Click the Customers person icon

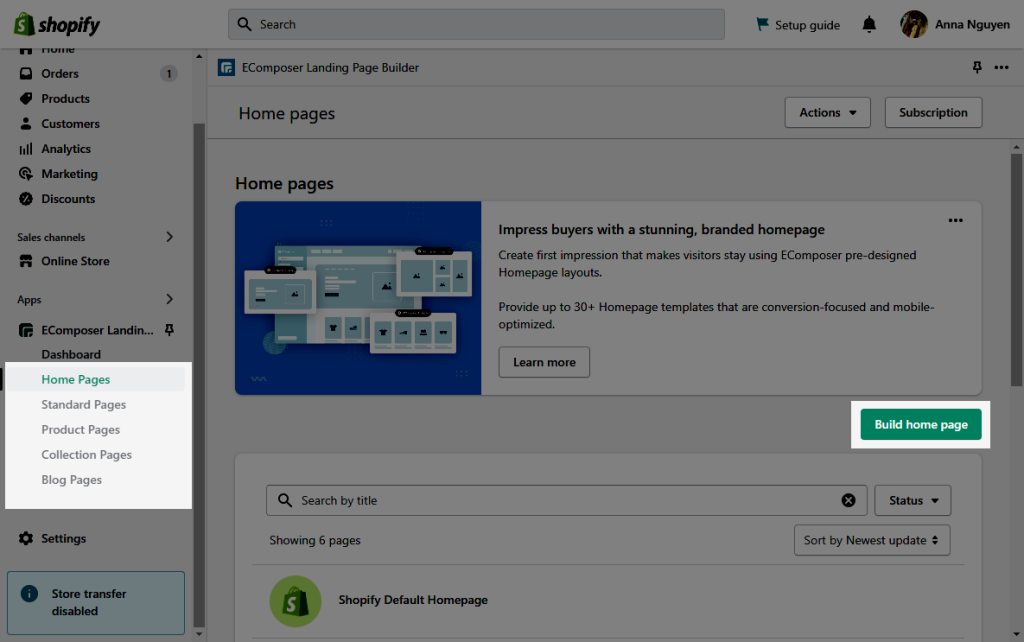point(25,123)
